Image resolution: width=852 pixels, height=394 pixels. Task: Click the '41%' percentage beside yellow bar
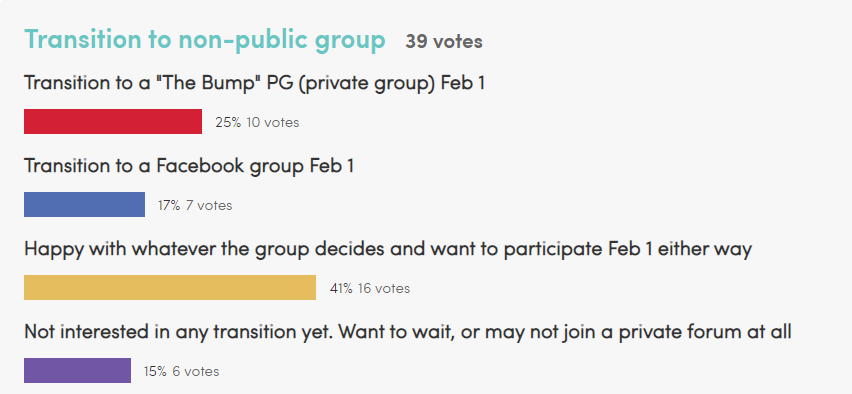tap(341, 289)
